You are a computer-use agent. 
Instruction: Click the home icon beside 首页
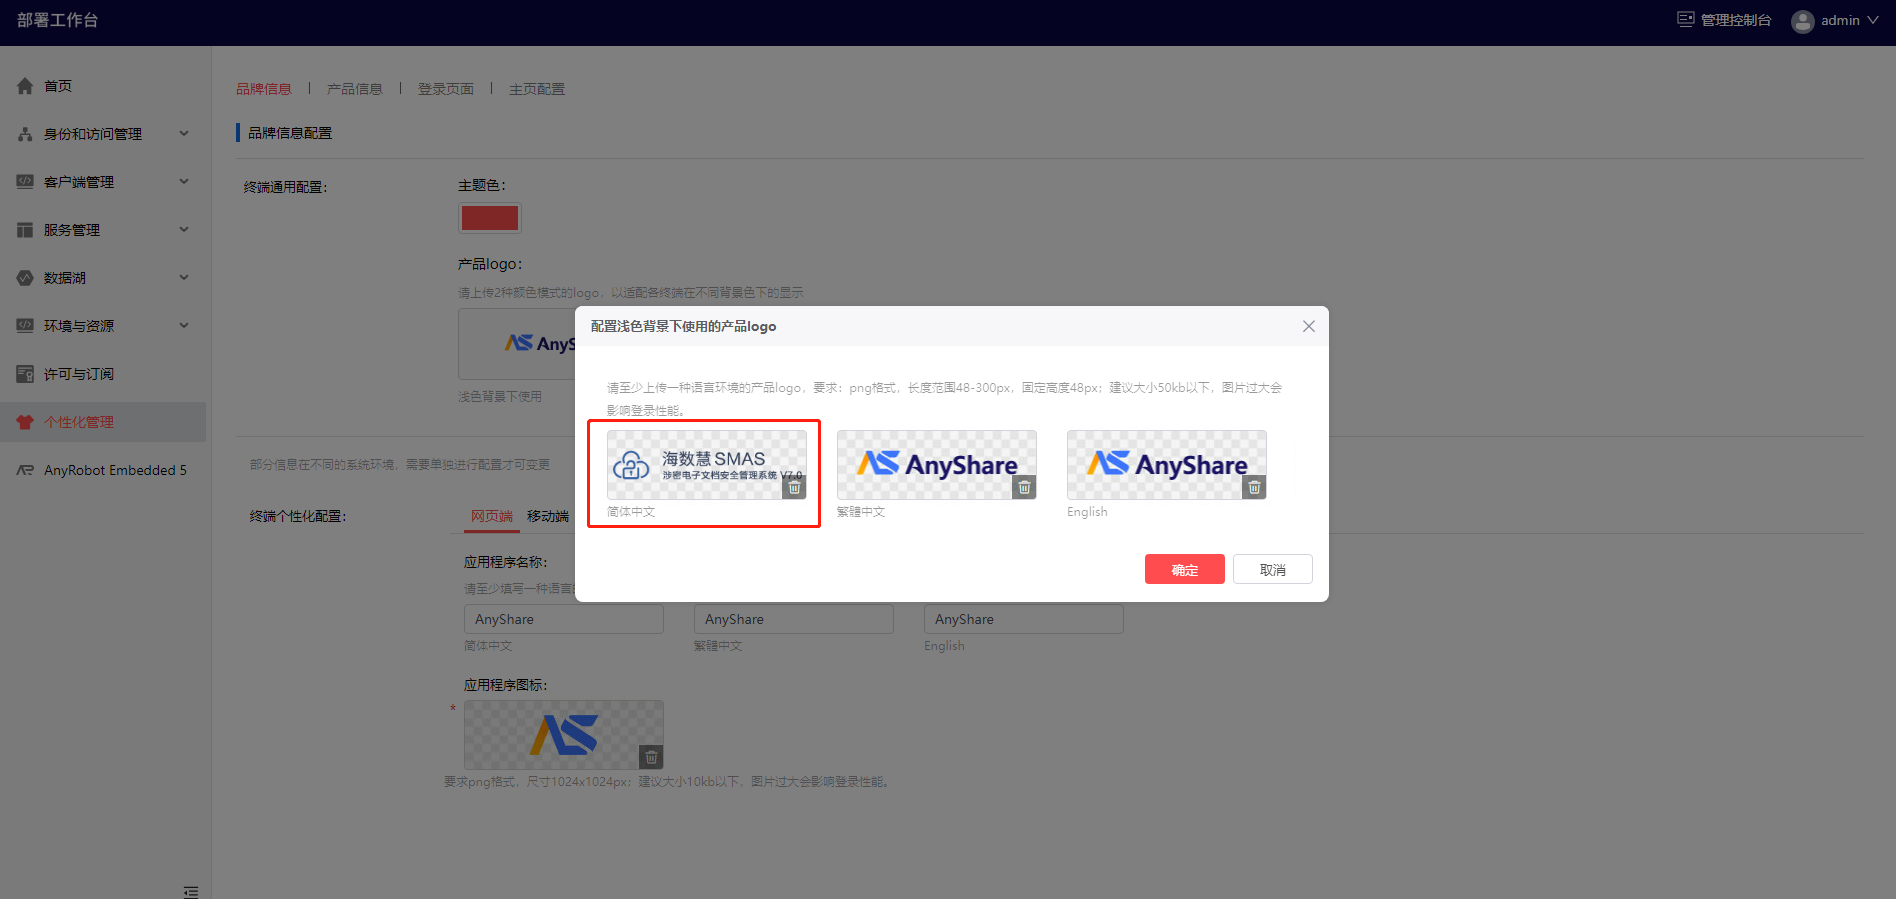click(x=25, y=86)
